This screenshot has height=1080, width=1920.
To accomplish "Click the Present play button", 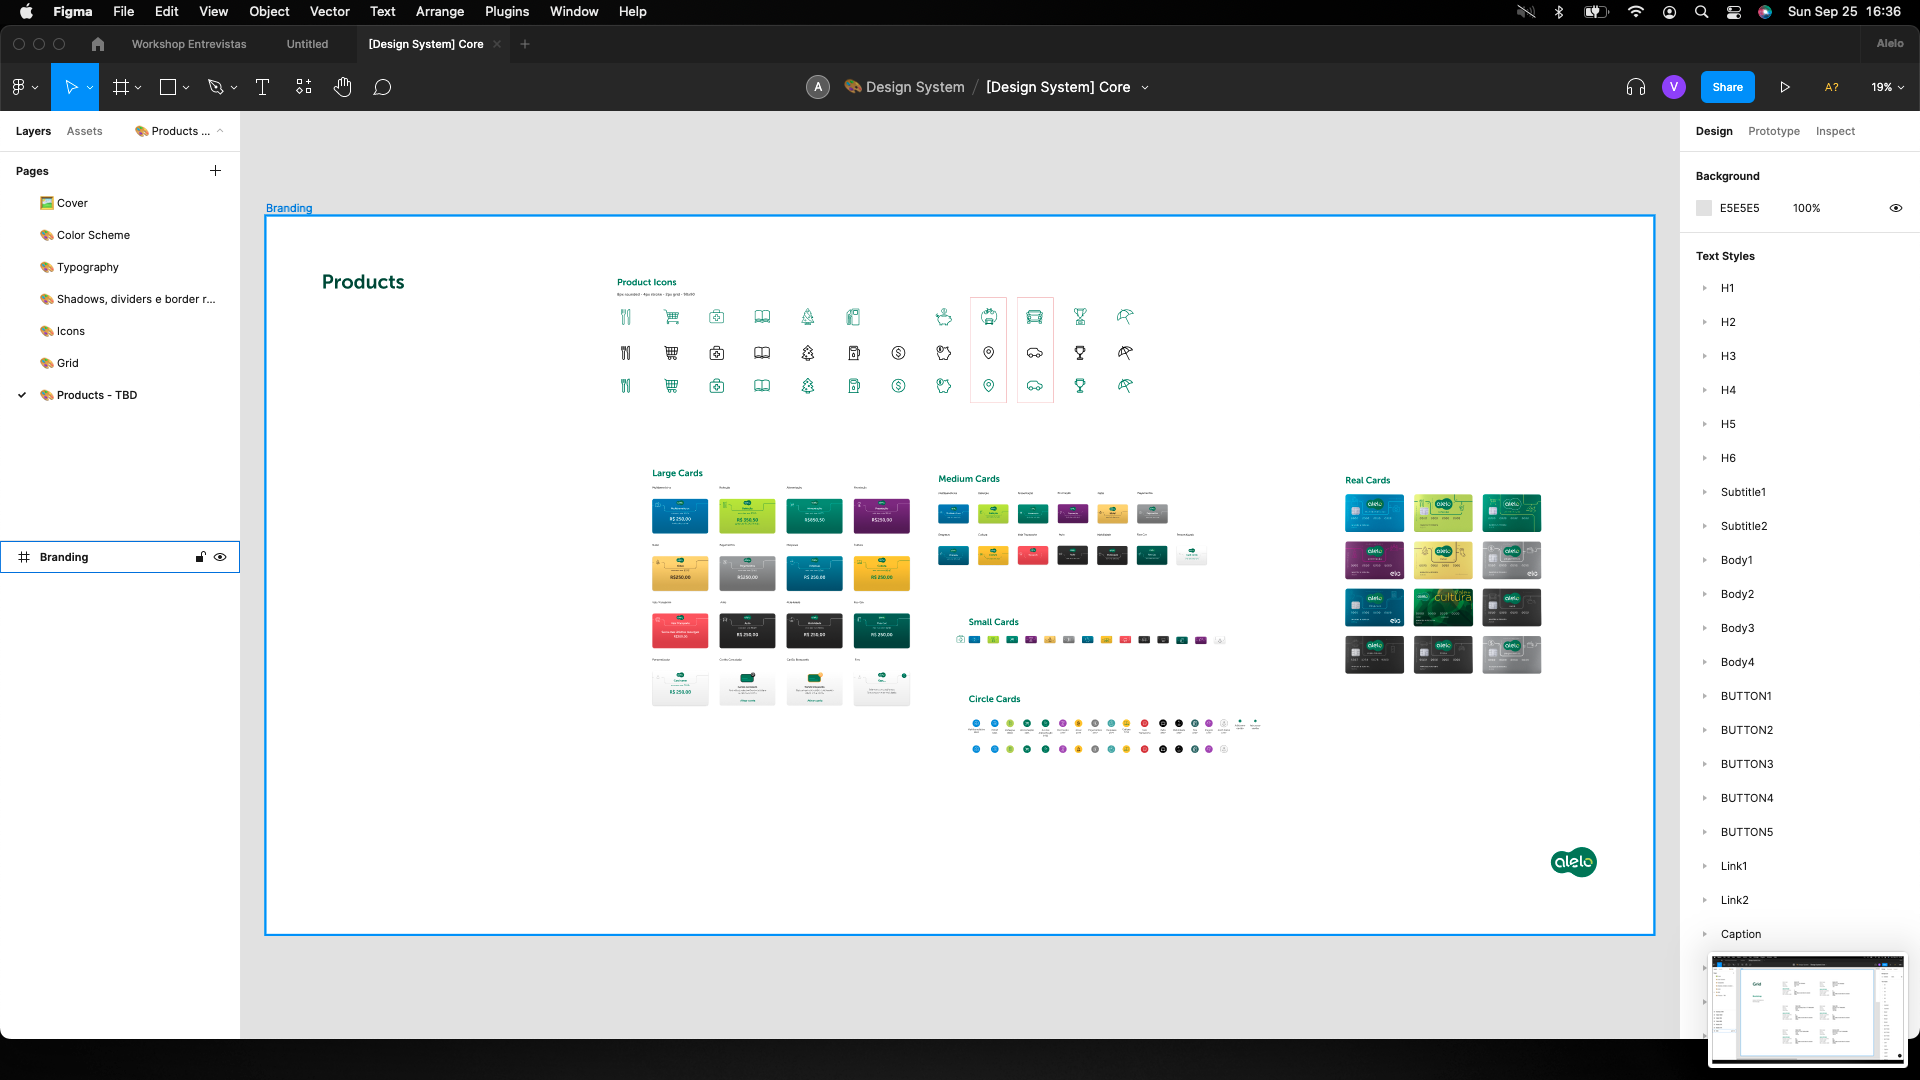I will (x=1784, y=87).
